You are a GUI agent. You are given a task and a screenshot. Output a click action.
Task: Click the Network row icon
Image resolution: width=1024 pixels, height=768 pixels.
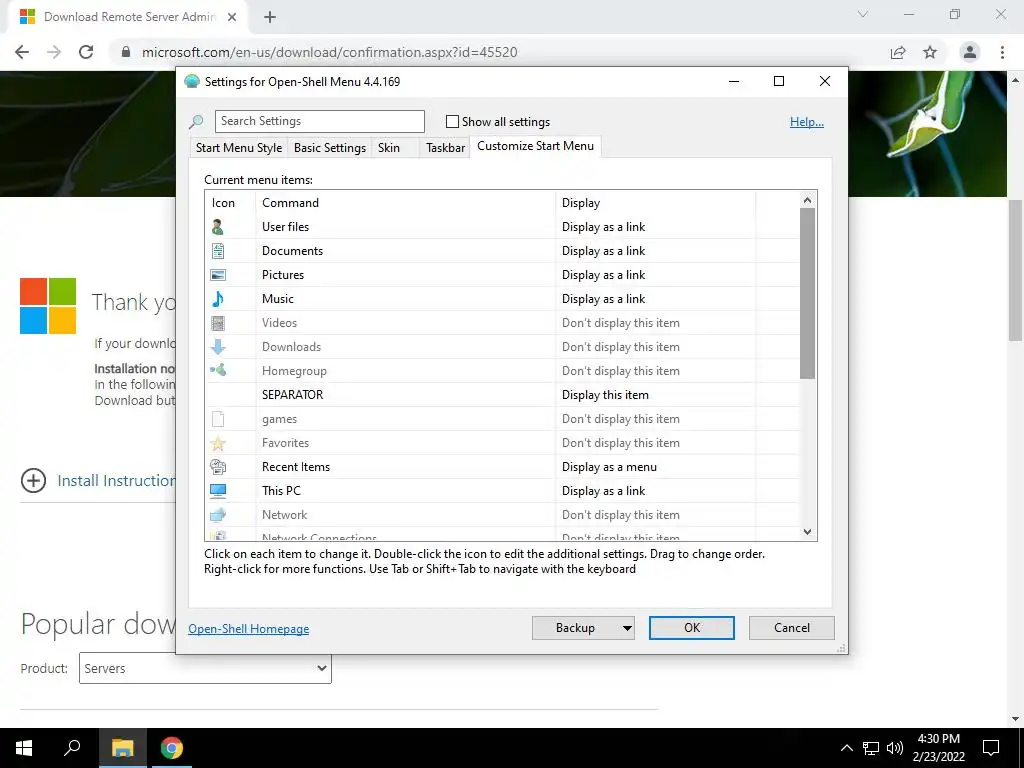(218, 515)
